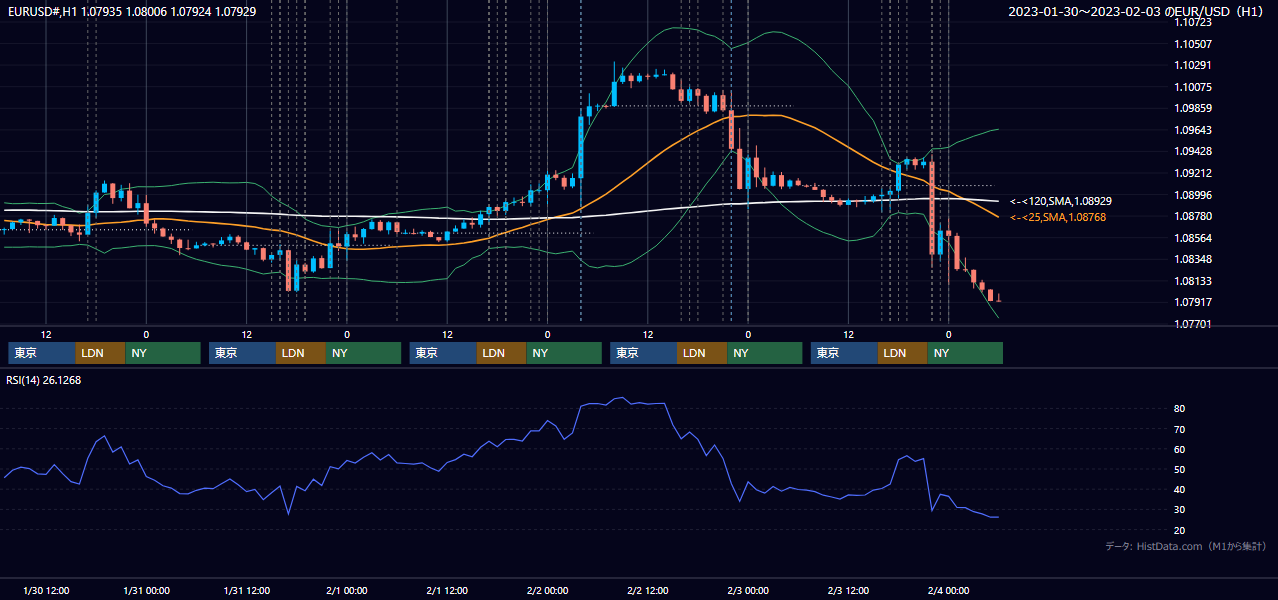Image resolution: width=1278 pixels, height=600 pixels.
Task: Select the RSI 50 level label
Action: 1180,469
